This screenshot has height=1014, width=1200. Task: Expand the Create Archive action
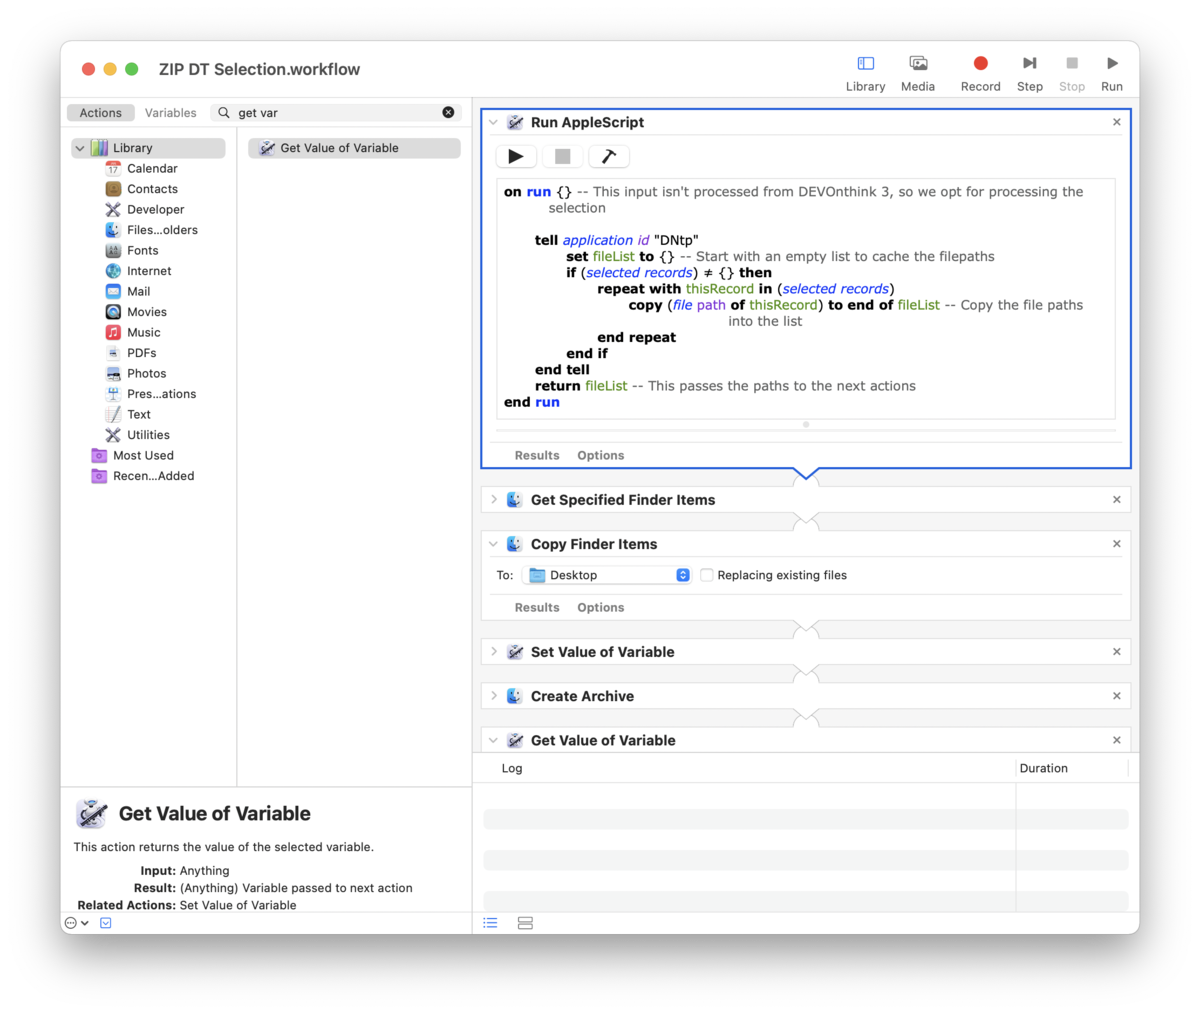[x=493, y=696]
